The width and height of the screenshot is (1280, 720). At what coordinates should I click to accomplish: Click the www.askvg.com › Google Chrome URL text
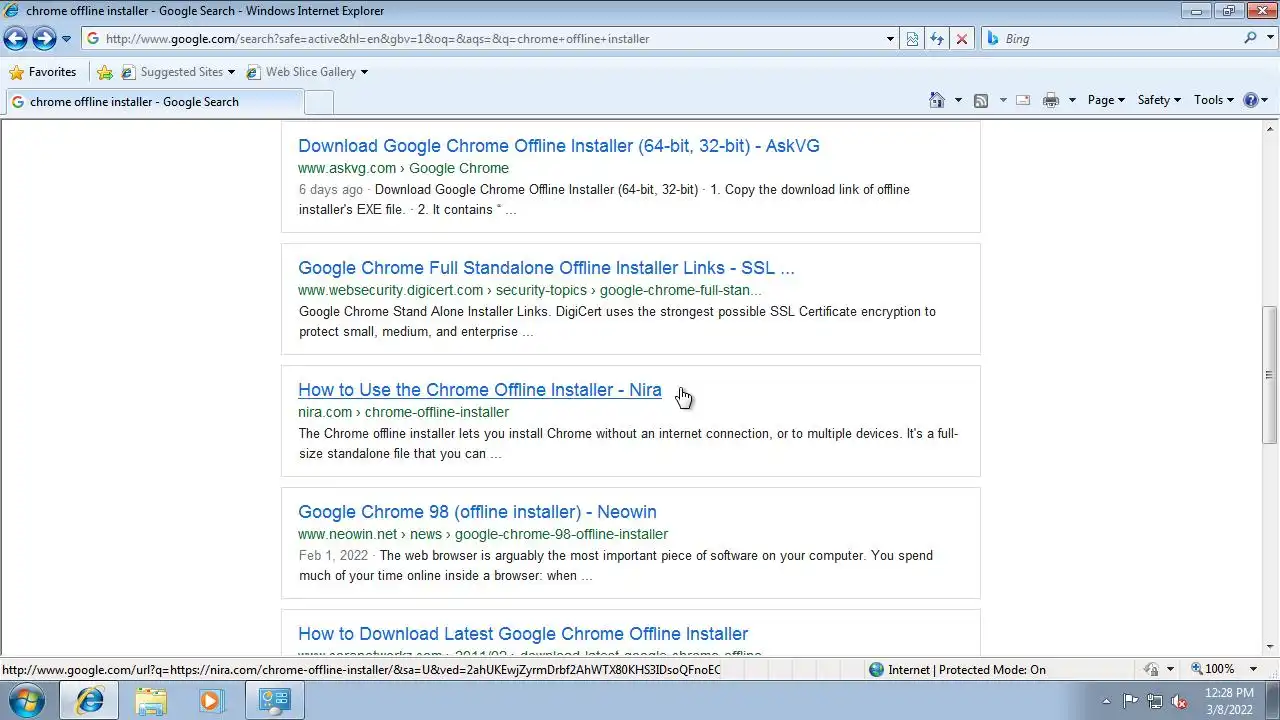pyautogui.click(x=403, y=168)
